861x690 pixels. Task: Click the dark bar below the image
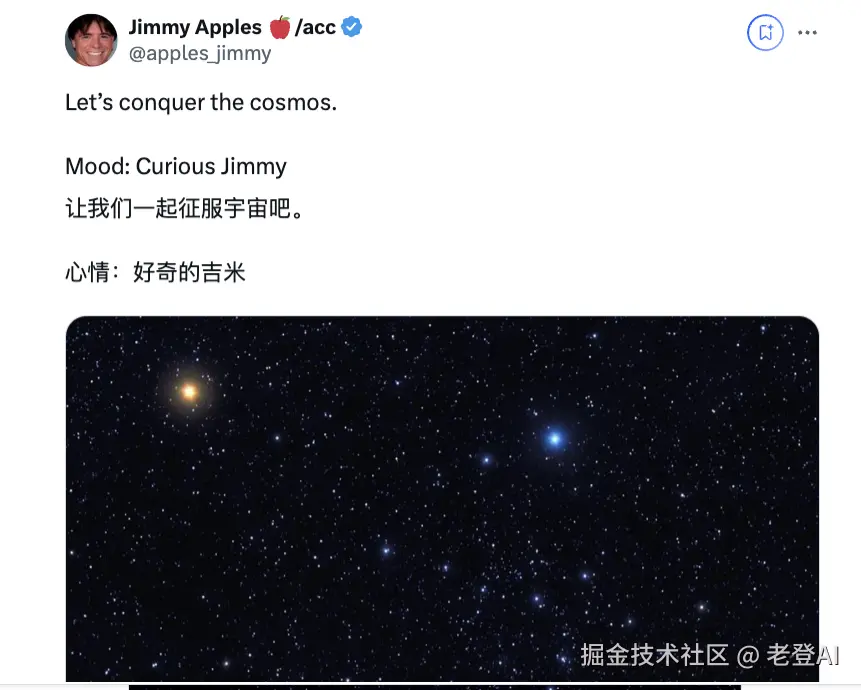coord(434,687)
